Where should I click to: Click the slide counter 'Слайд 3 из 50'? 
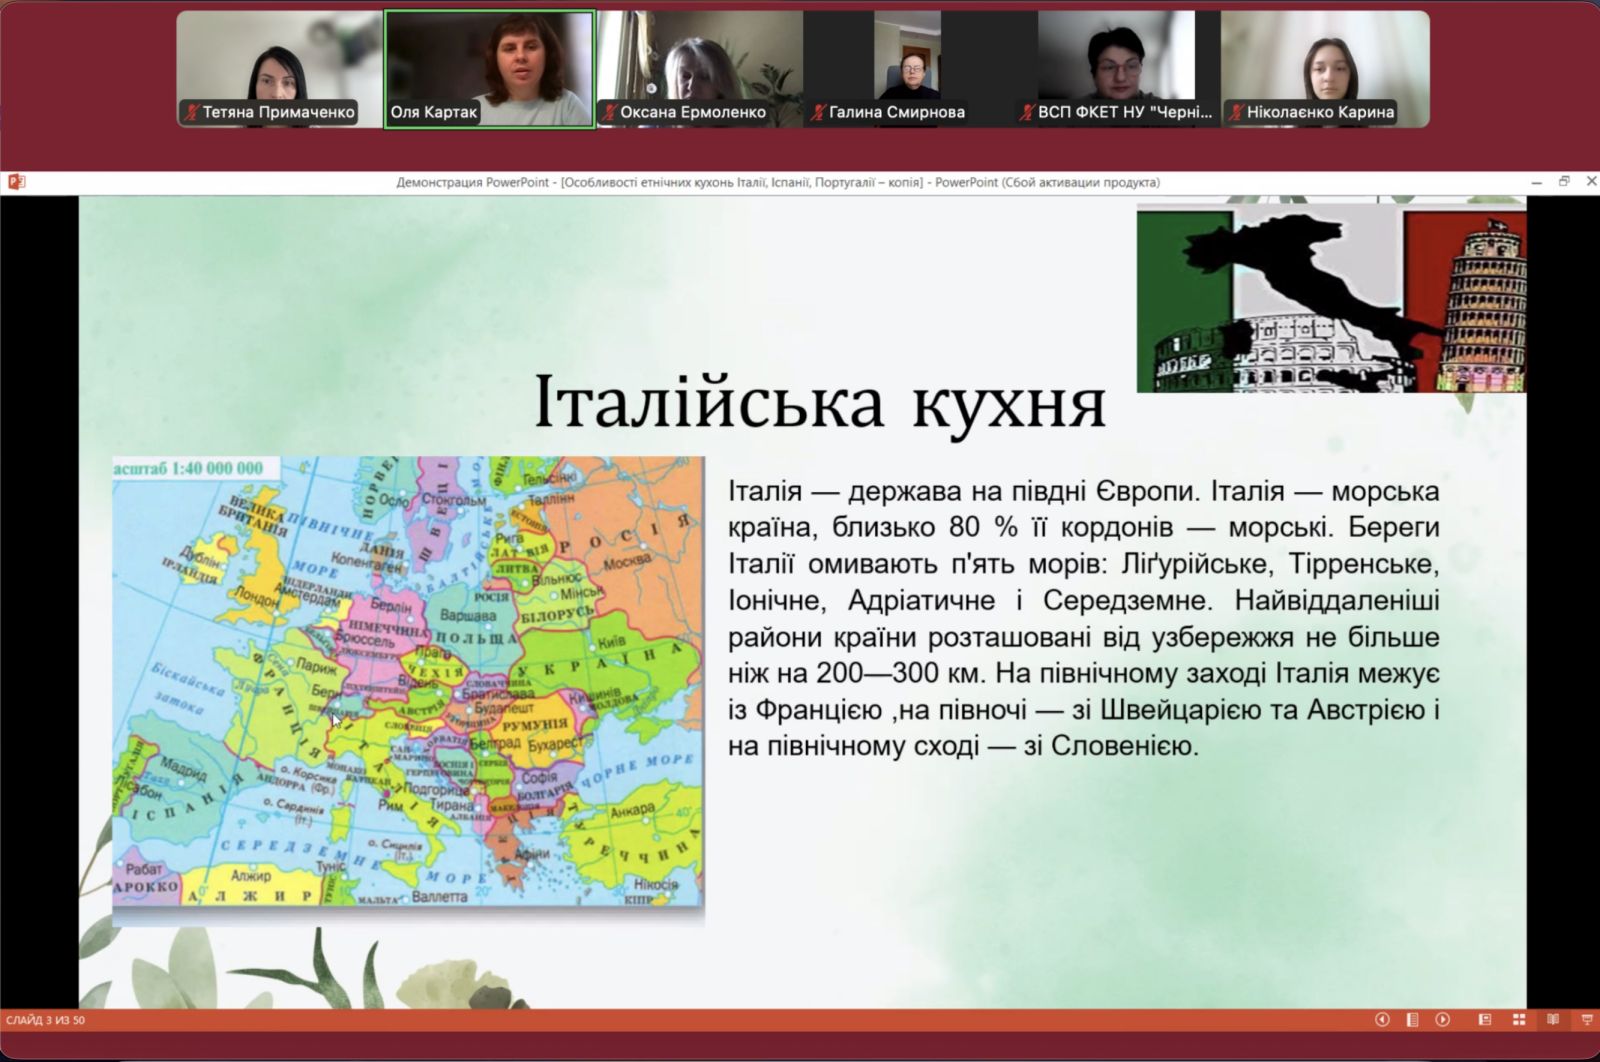coord(46,1020)
